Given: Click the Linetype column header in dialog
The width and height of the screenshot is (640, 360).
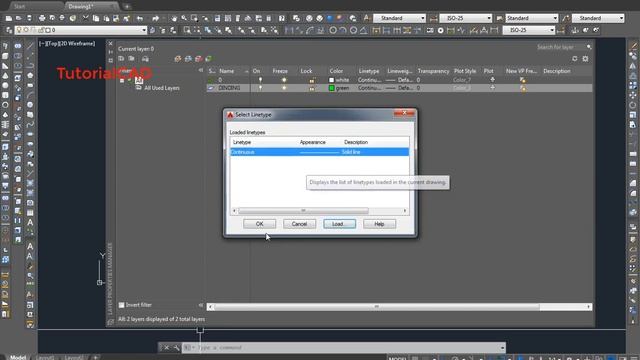Looking at the screenshot, I should (x=242, y=142).
